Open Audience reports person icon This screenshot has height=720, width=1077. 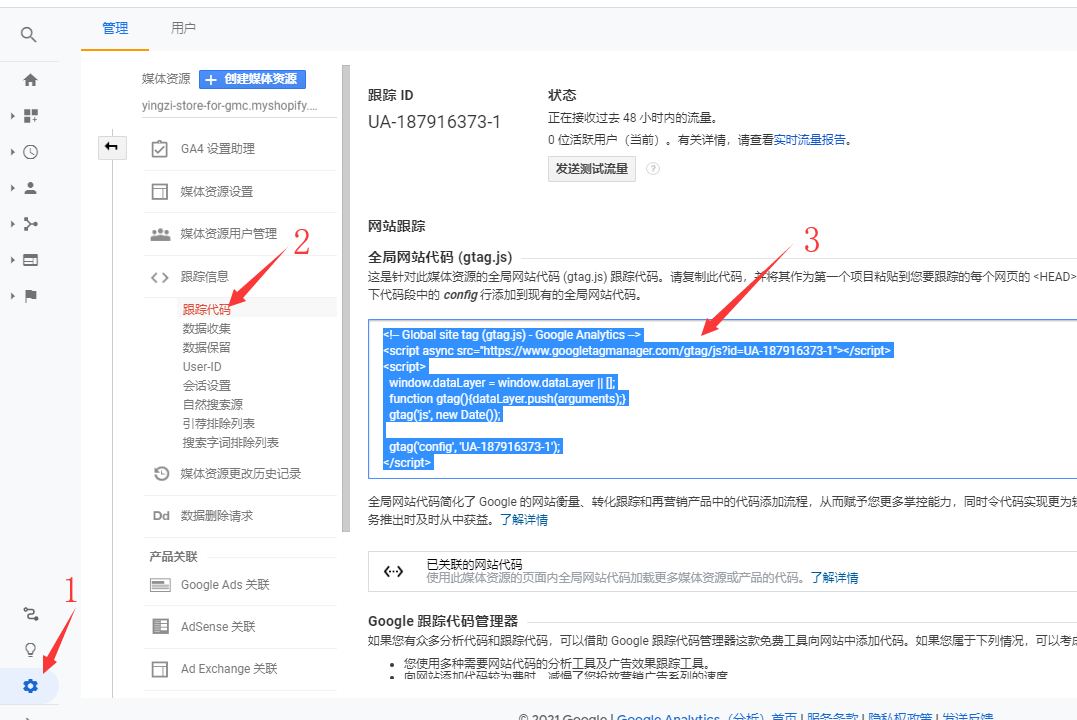[x=30, y=188]
